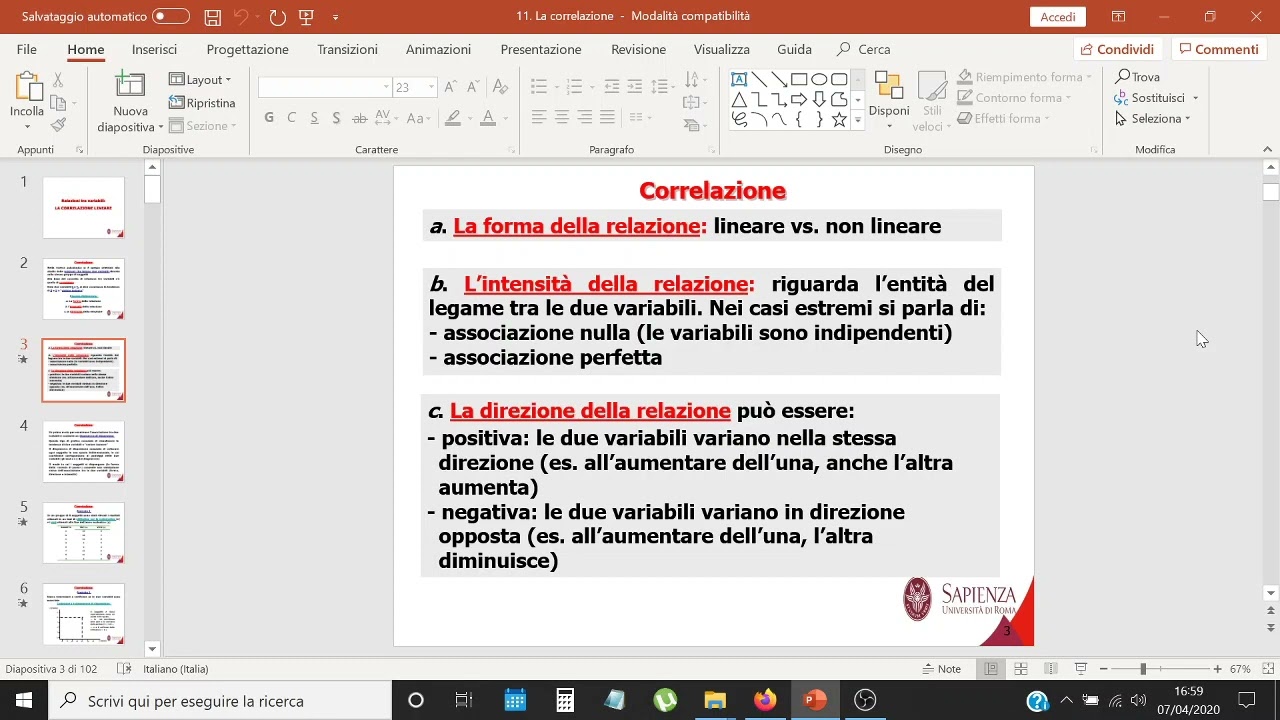The width and height of the screenshot is (1280, 720).
Task: Click the Ripristina button
Action: [x=202, y=103]
